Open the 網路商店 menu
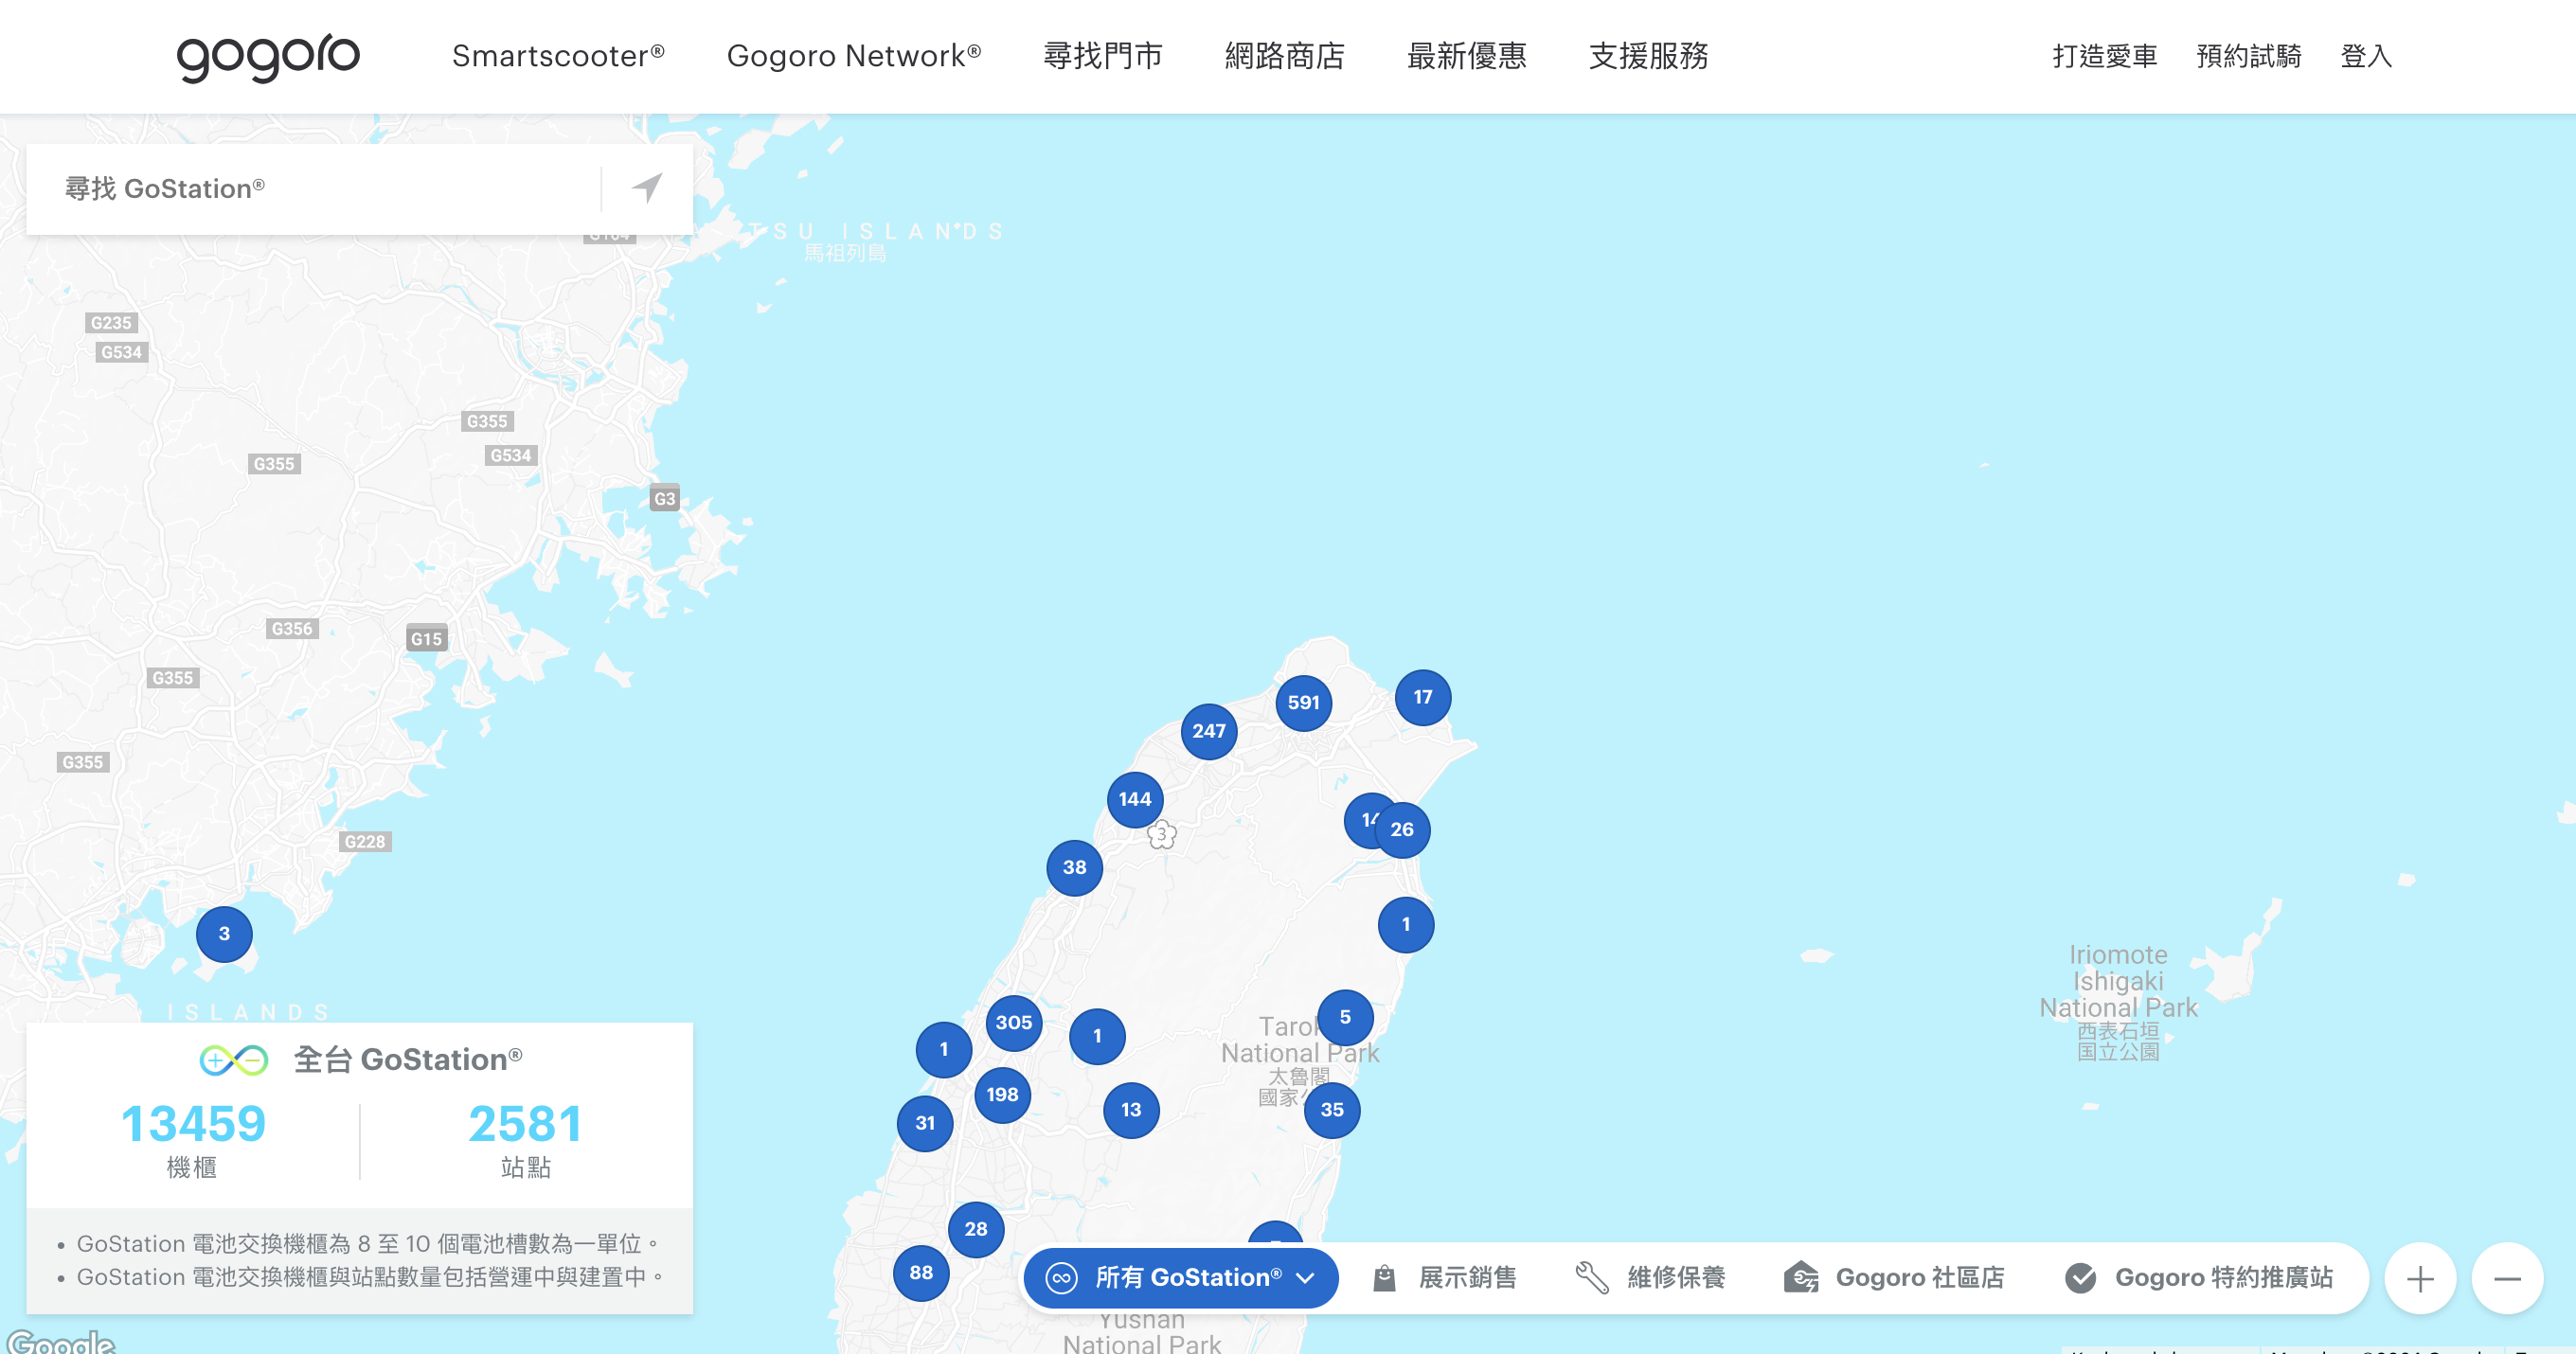The width and height of the screenshot is (2576, 1354). pos(1285,56)
